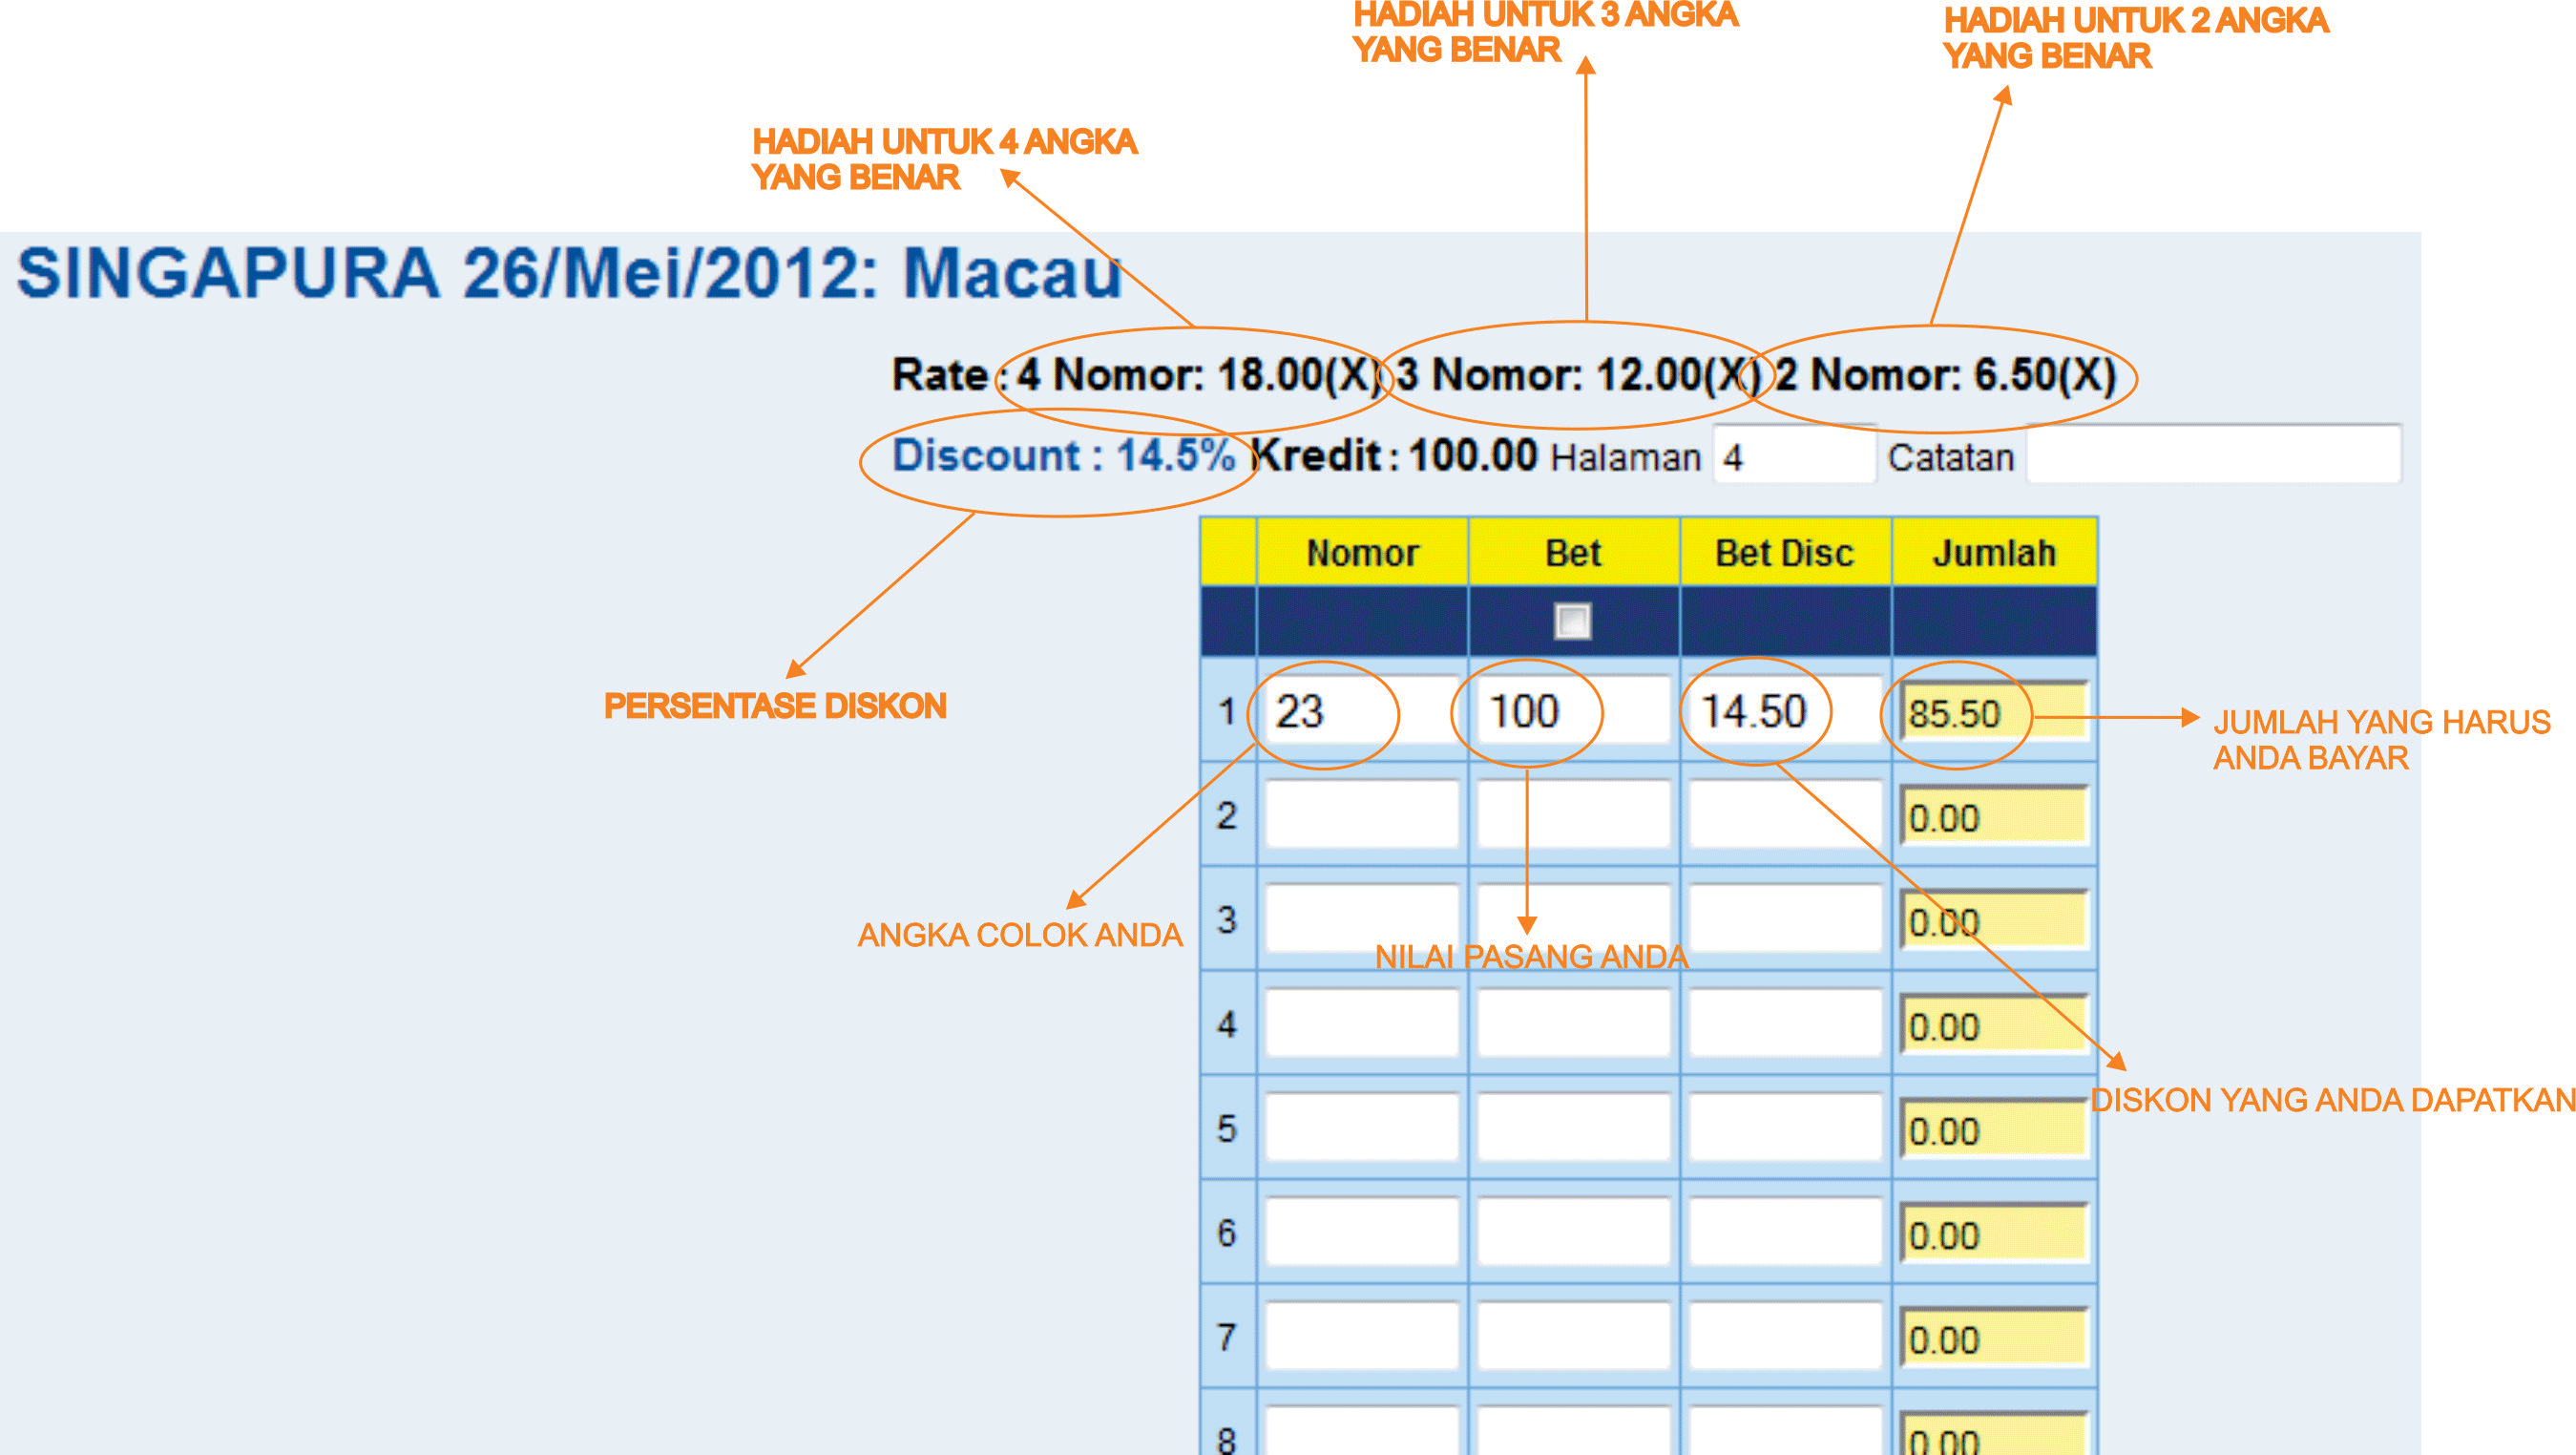Click the empty Bet field in row 6
2576x1455 pixels.
coord(1574,1232)
